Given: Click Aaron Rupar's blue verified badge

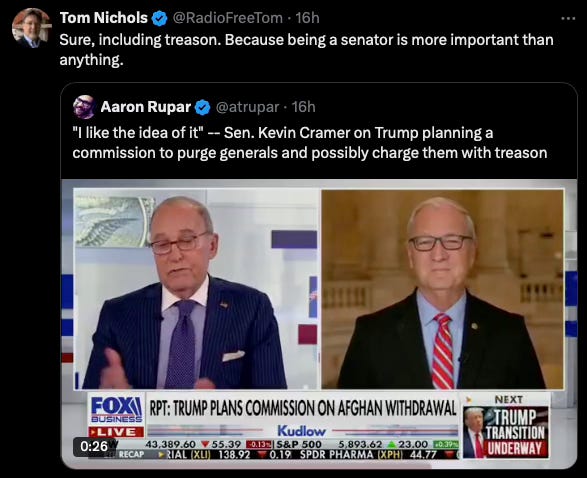Looking at the screenshot, I should (203, 107).
